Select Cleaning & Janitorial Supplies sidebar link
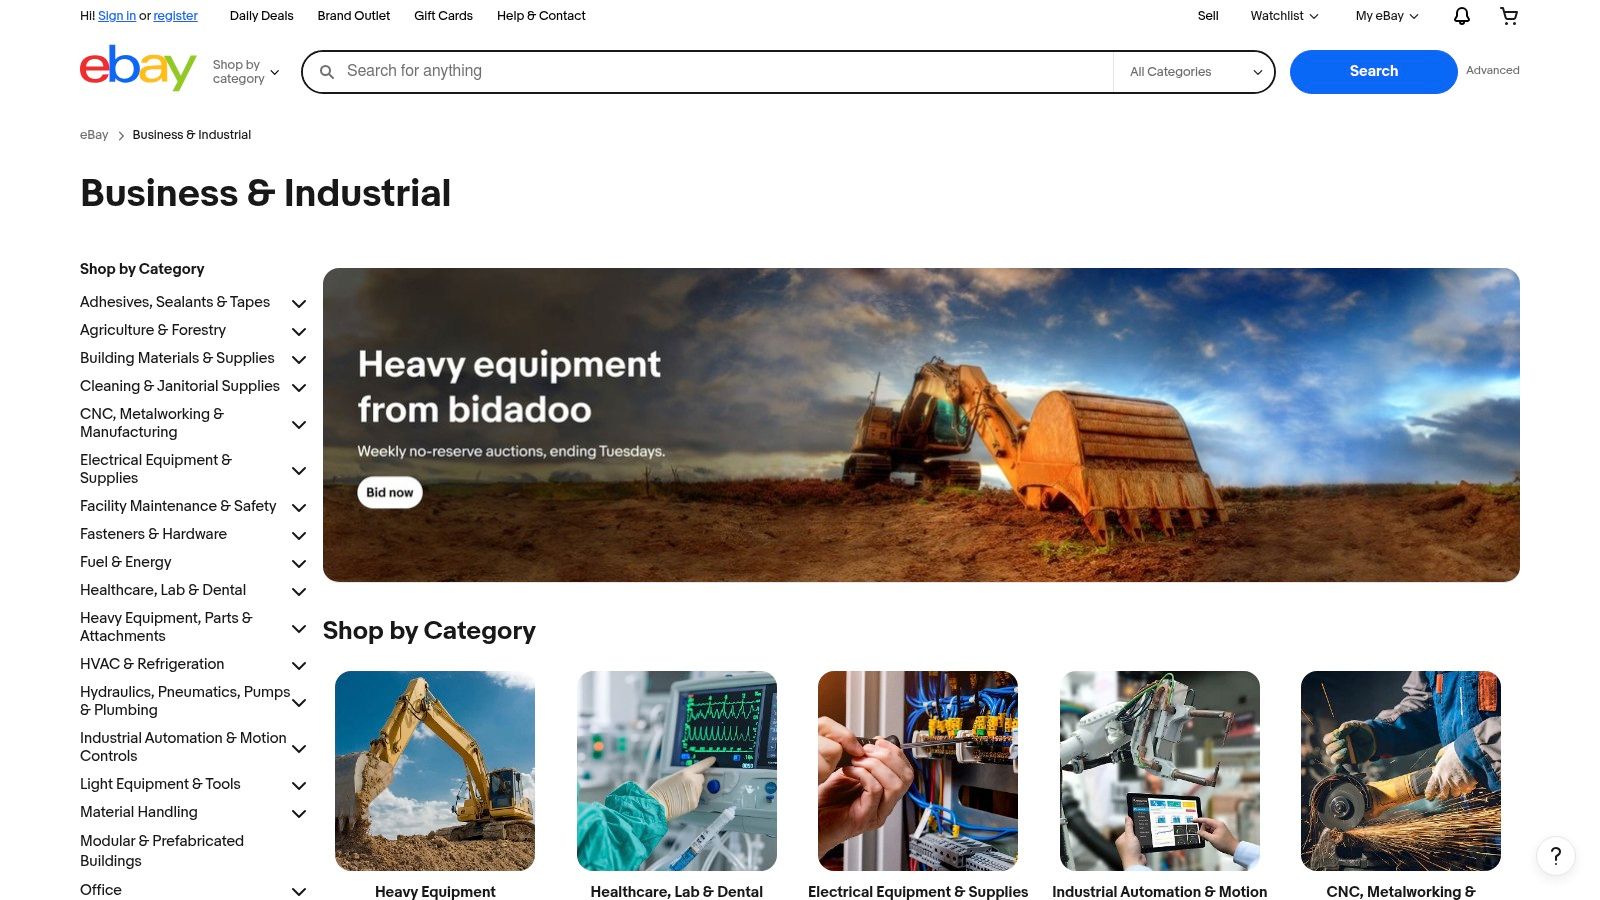 click(180, 386)
